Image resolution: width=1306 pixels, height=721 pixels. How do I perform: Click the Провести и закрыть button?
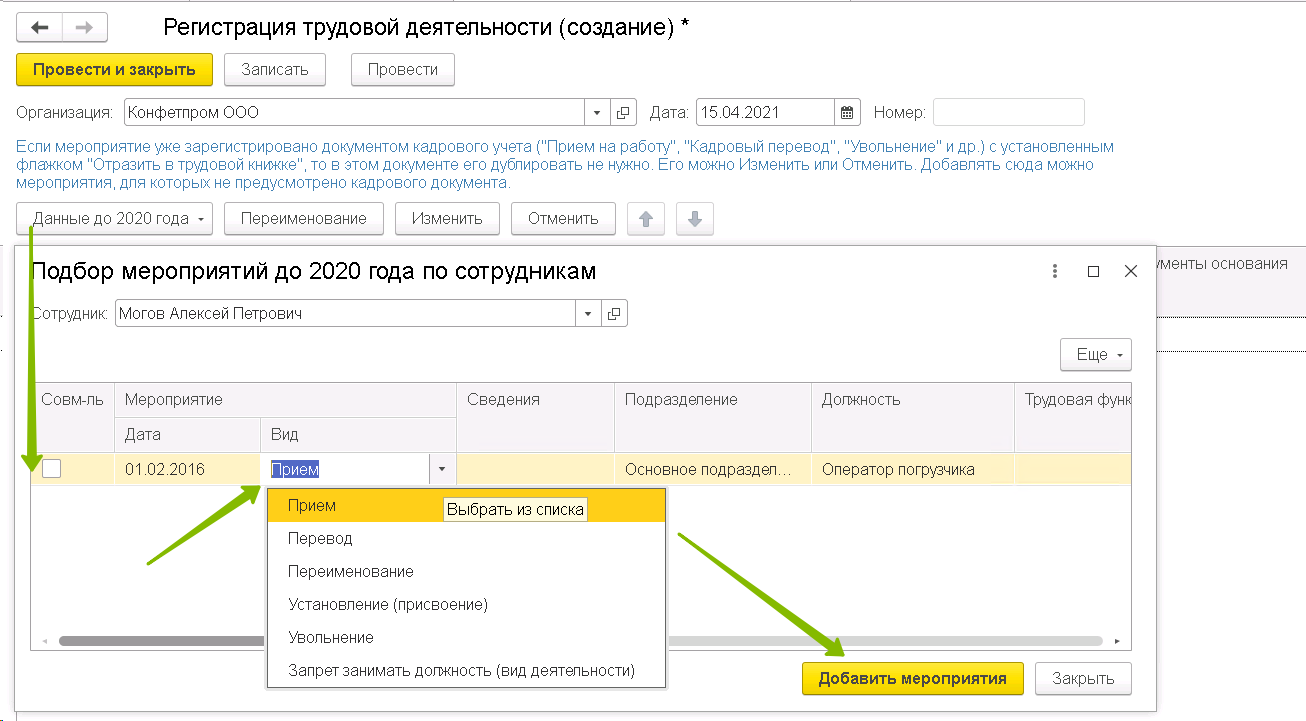[115, 70]
